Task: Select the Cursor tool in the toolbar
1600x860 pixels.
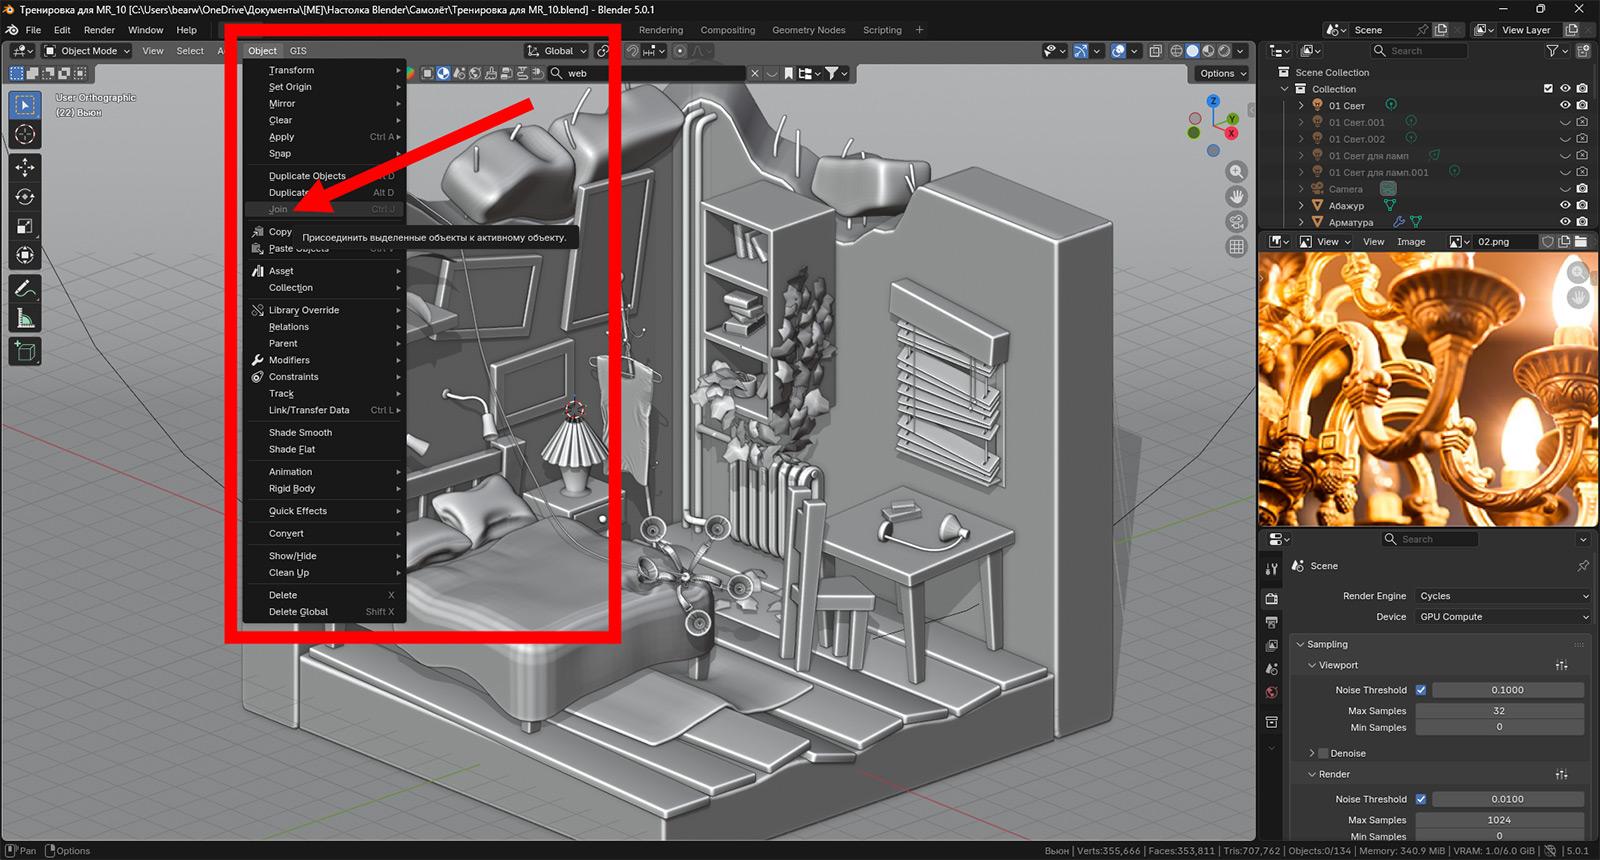Action: tap(25, 135)
